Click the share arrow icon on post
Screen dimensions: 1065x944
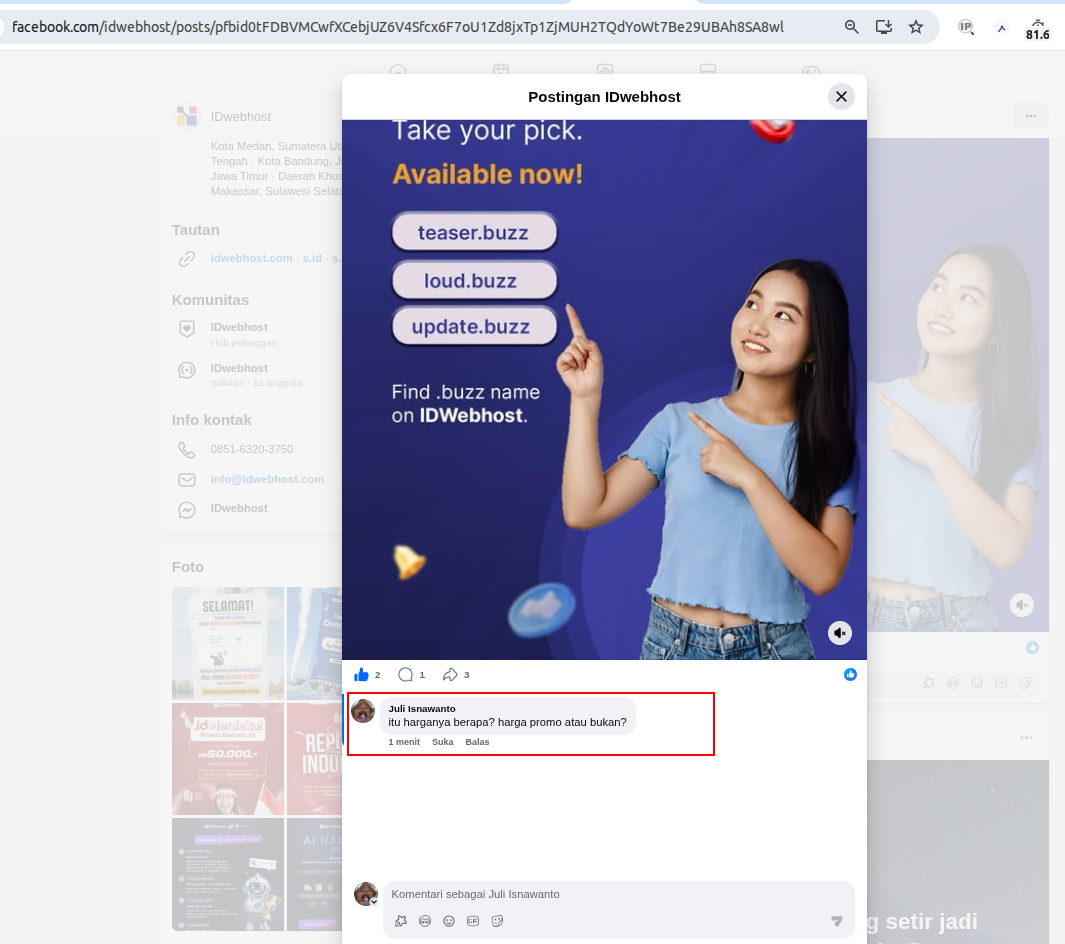coord(450,674)
